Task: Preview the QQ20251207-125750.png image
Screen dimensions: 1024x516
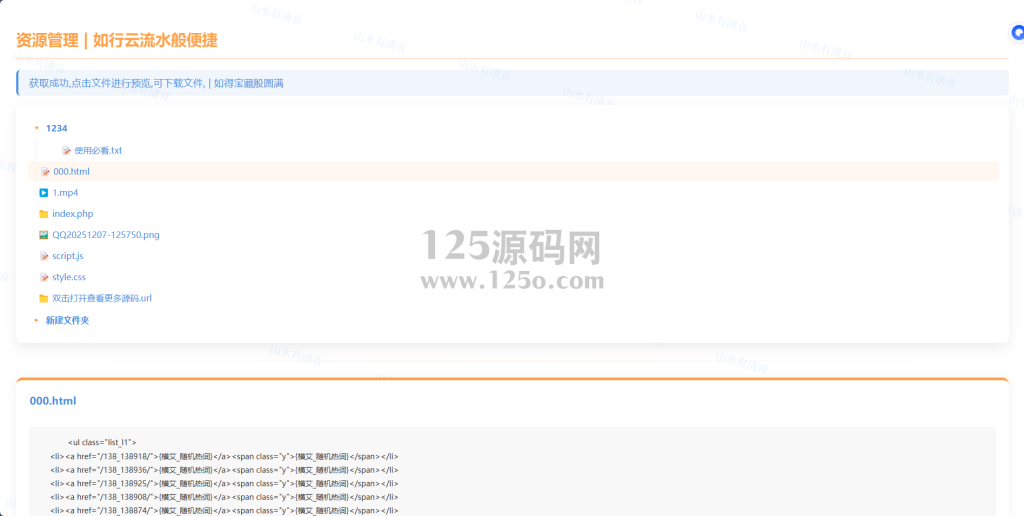Action: [x=105, y=235]
